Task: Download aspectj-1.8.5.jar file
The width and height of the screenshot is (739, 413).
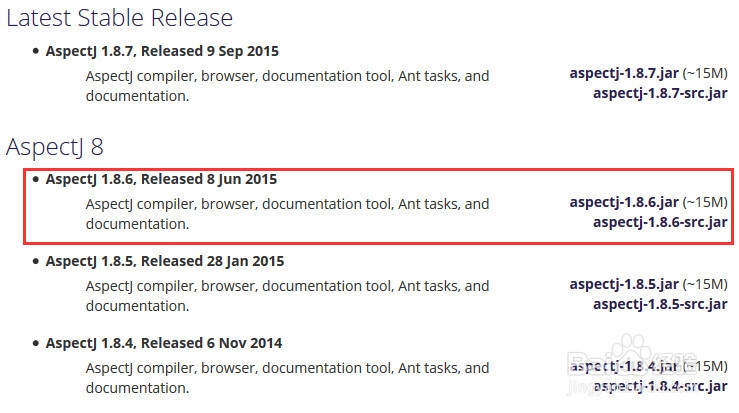Action: [624, 284]
